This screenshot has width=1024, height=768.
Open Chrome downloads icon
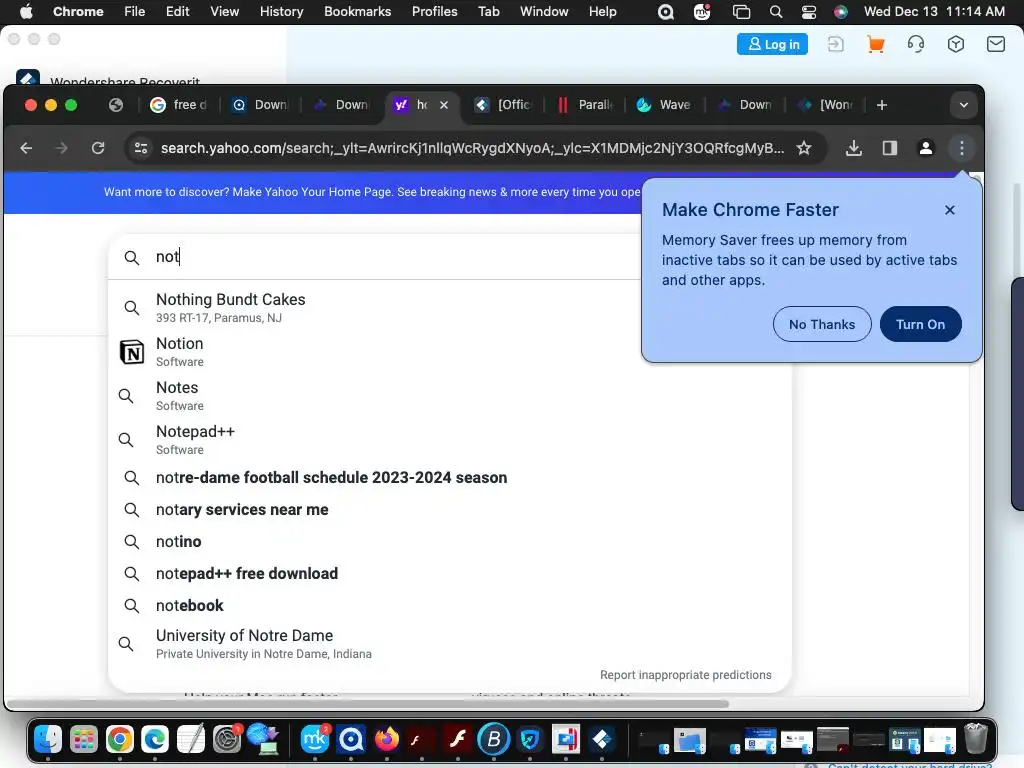pyautogui.click(x=854, y=148)
